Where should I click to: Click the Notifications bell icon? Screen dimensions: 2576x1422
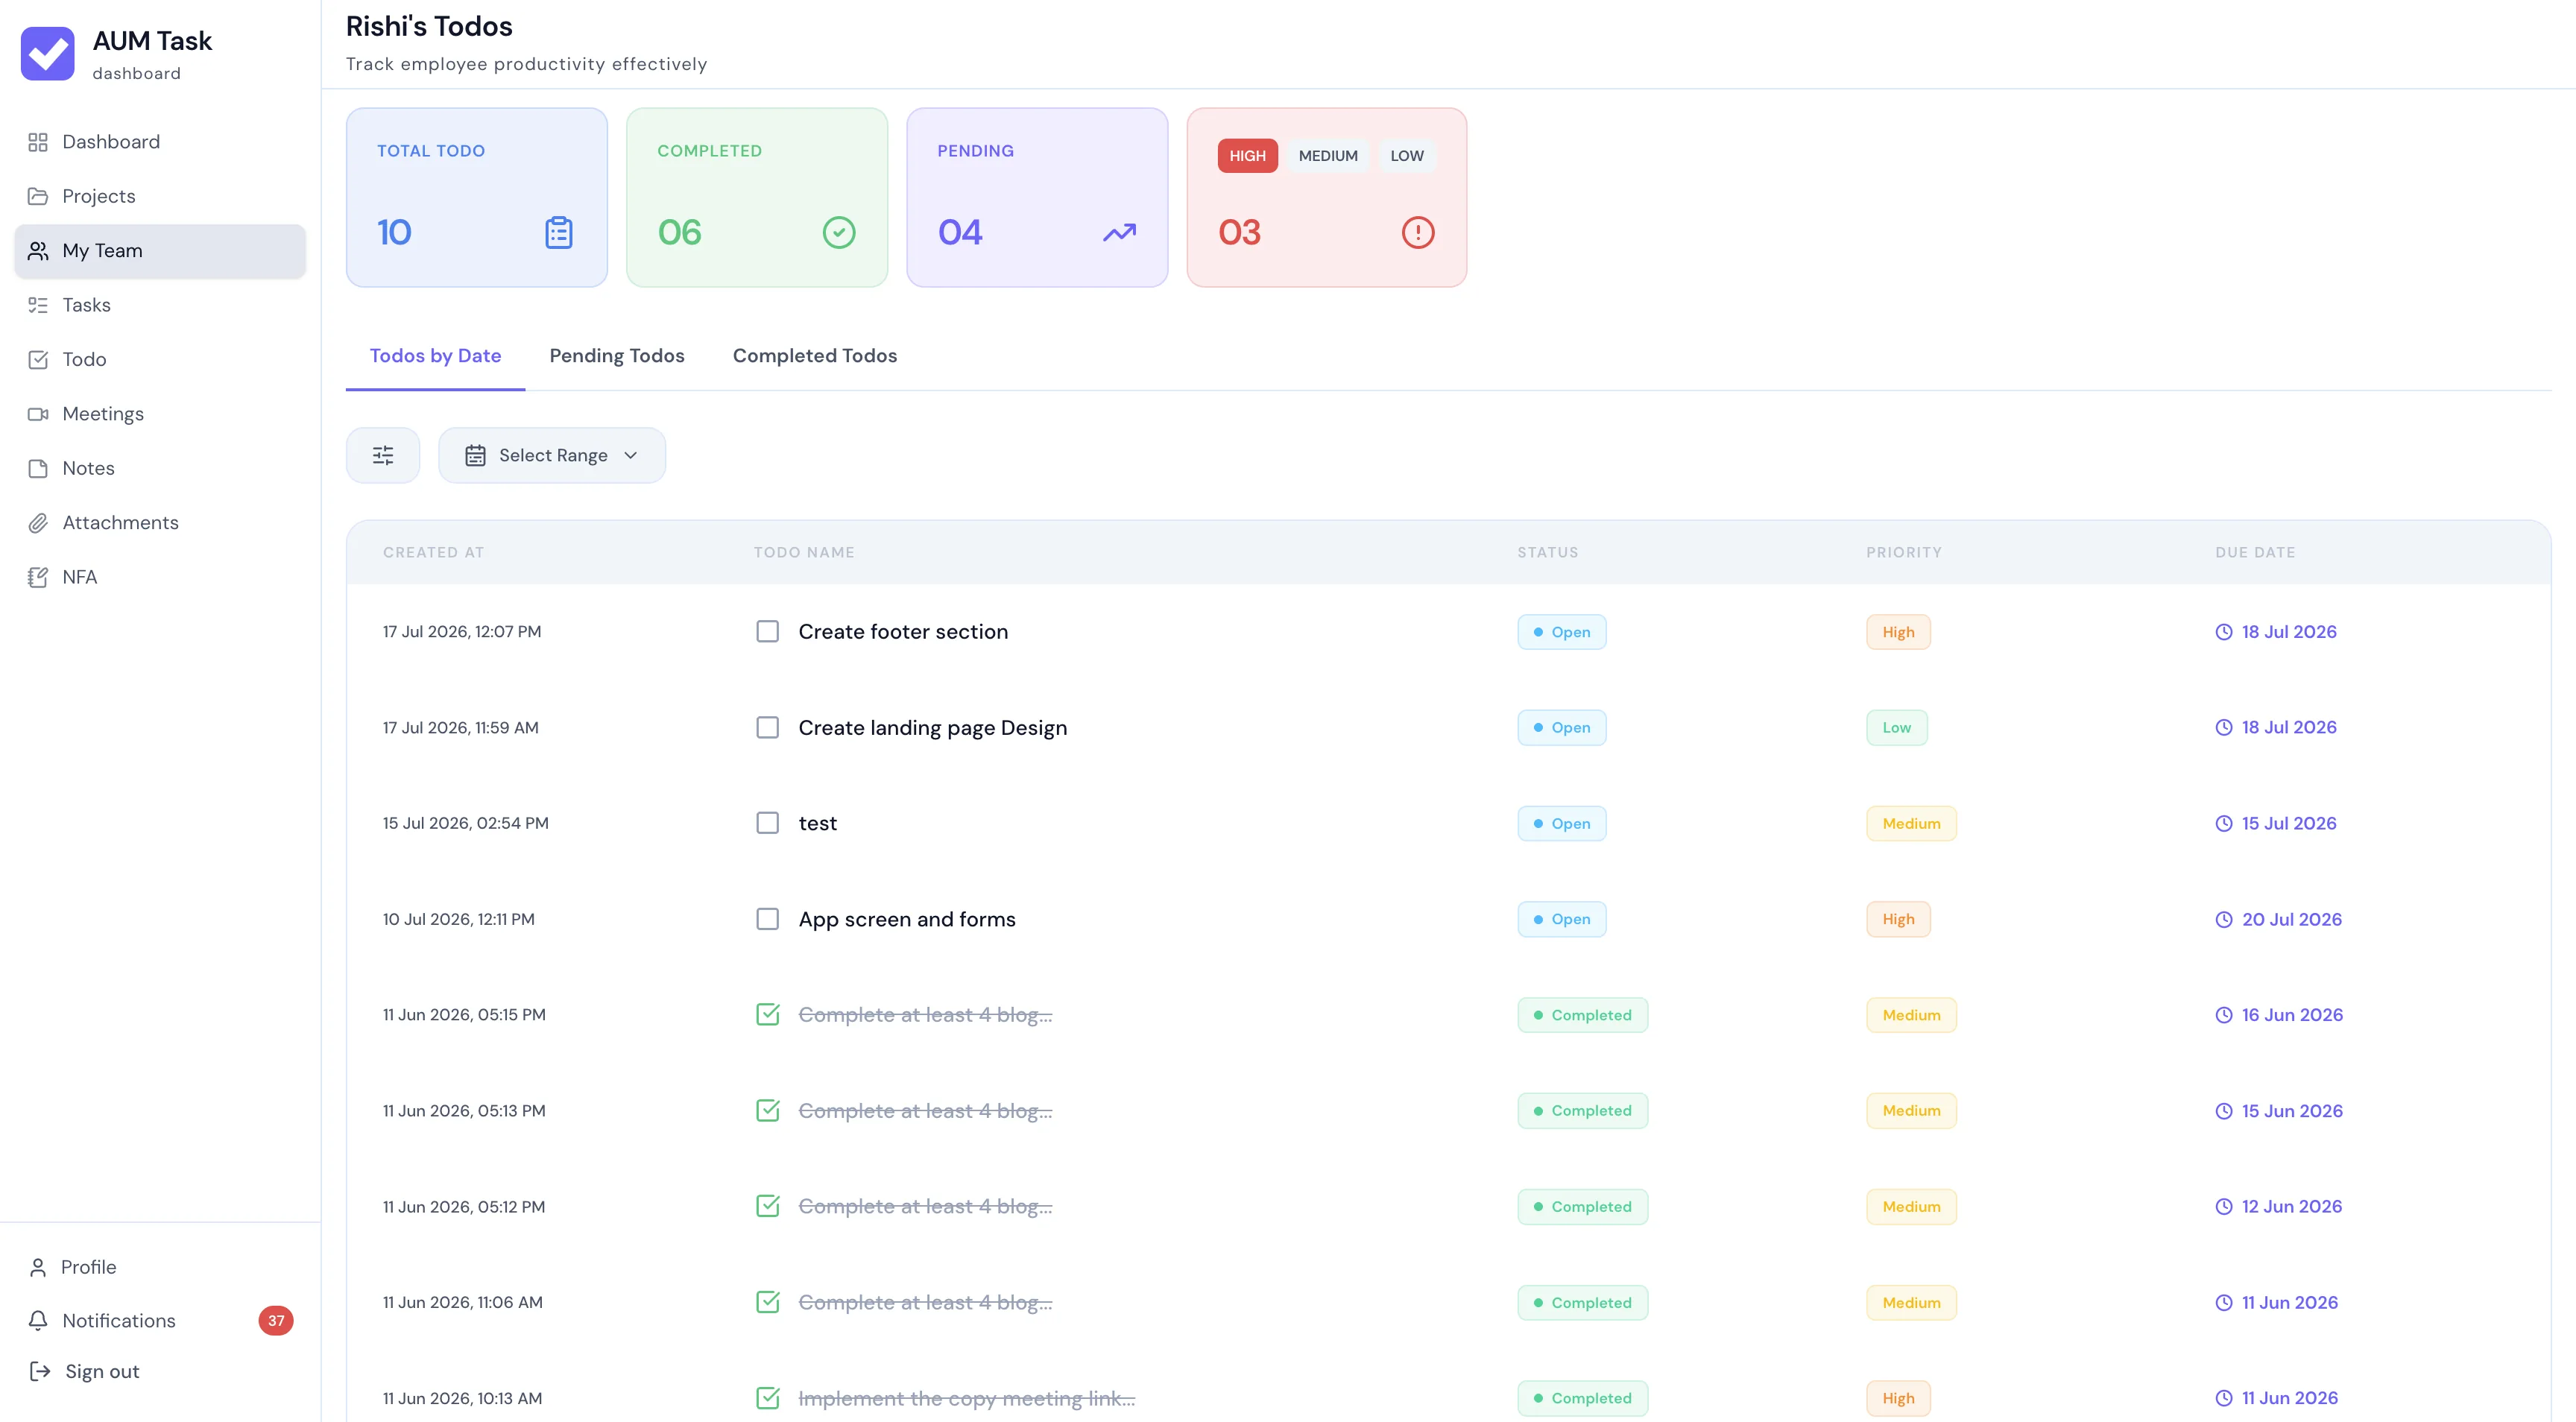[38, 1320]
